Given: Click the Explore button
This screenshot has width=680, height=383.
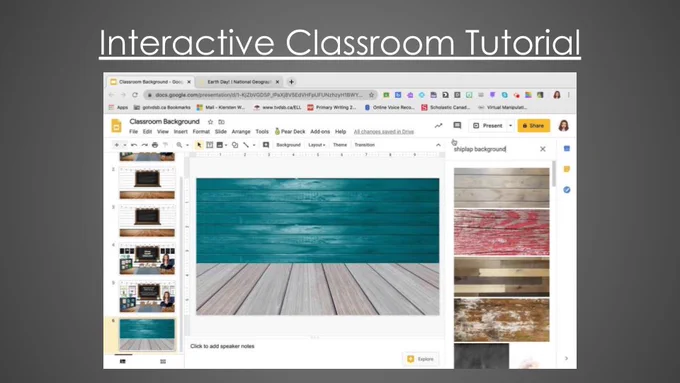Looking at the screenshot, I should coord(421,359).
